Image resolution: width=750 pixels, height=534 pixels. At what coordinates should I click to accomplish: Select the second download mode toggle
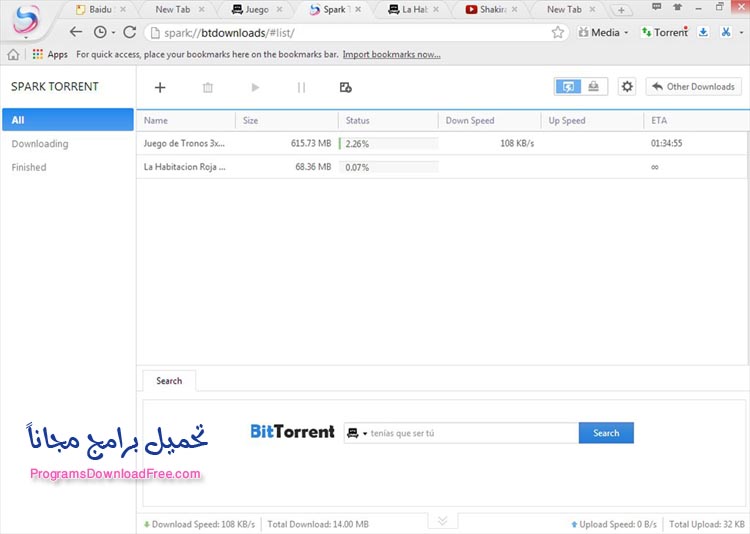pyautogui.click(x=594, y=87)
